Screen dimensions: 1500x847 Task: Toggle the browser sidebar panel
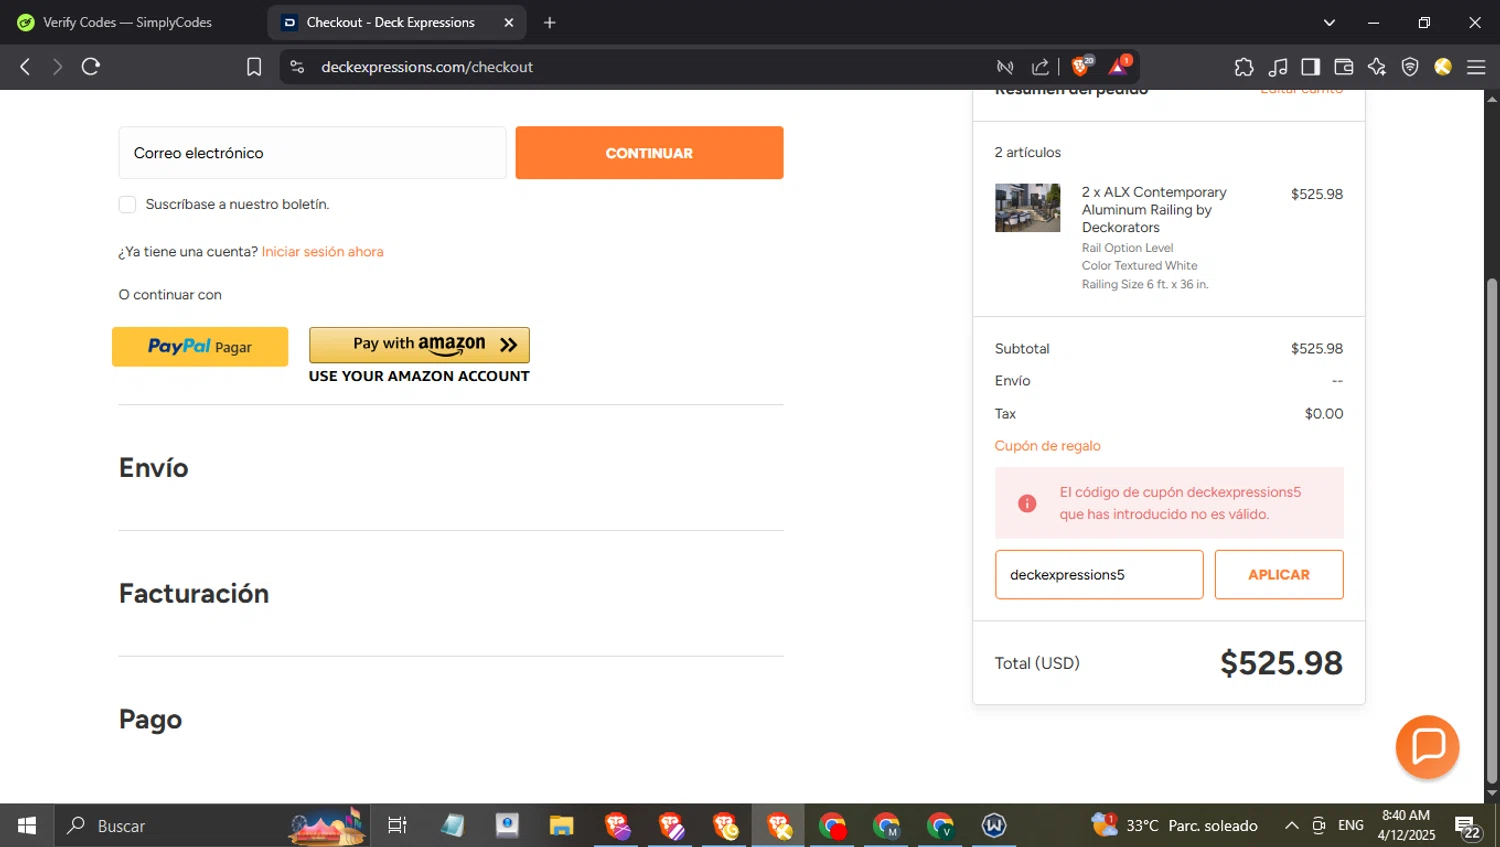click(1310, 67)
